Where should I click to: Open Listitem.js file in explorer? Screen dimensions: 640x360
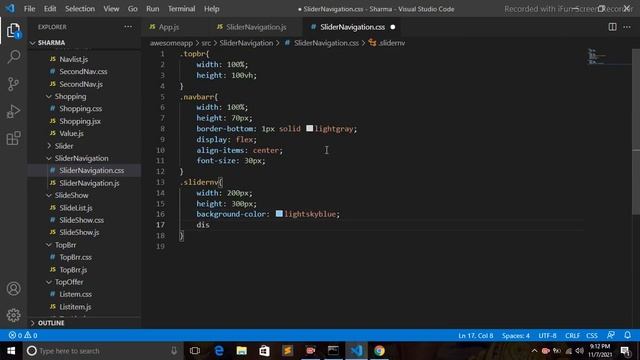click(75, 307)
